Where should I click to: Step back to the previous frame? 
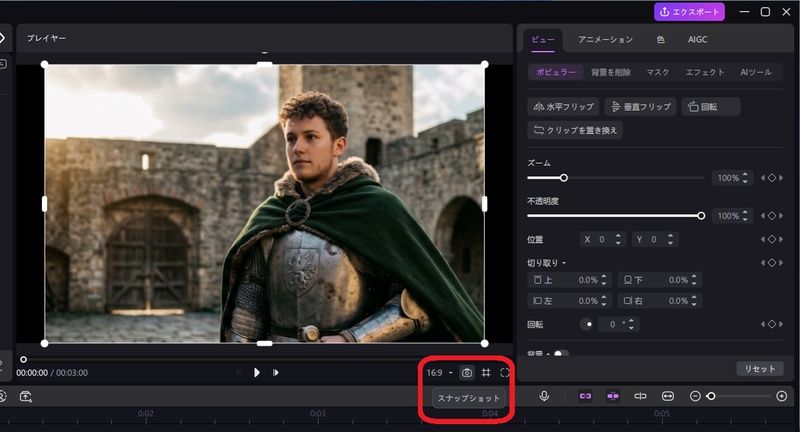click(238, 373)
